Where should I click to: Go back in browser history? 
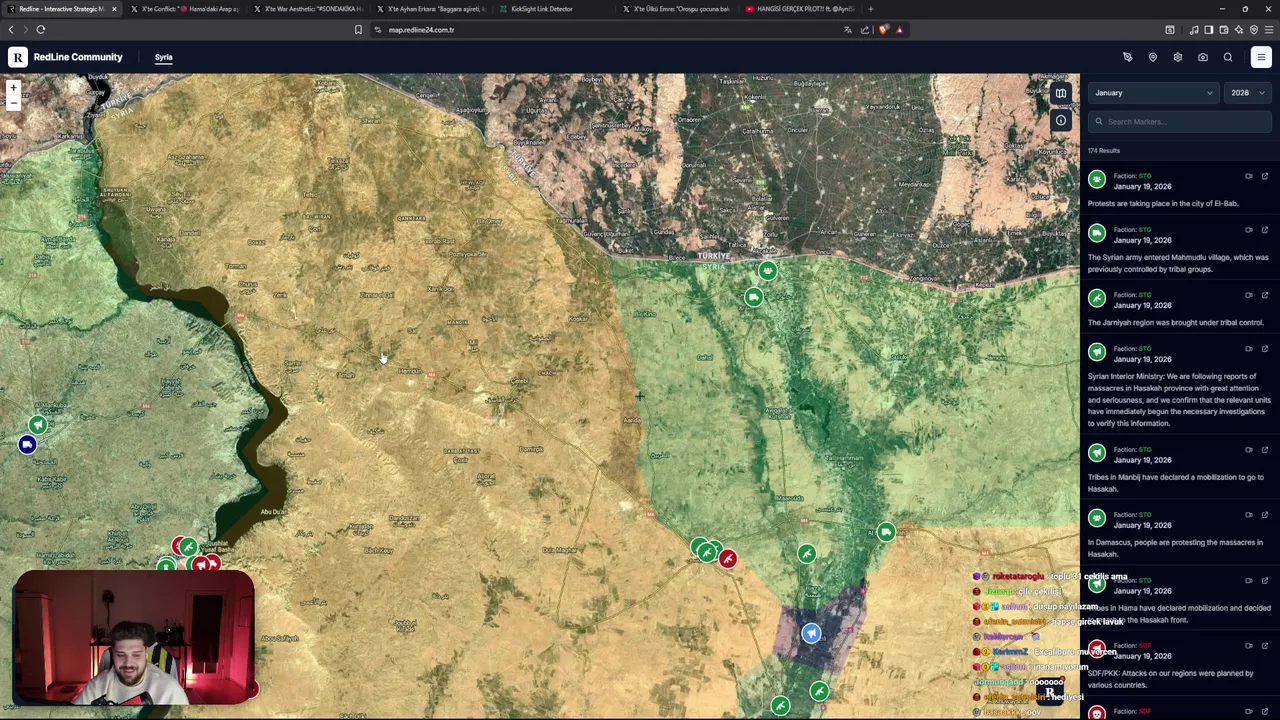click(11, 30)
